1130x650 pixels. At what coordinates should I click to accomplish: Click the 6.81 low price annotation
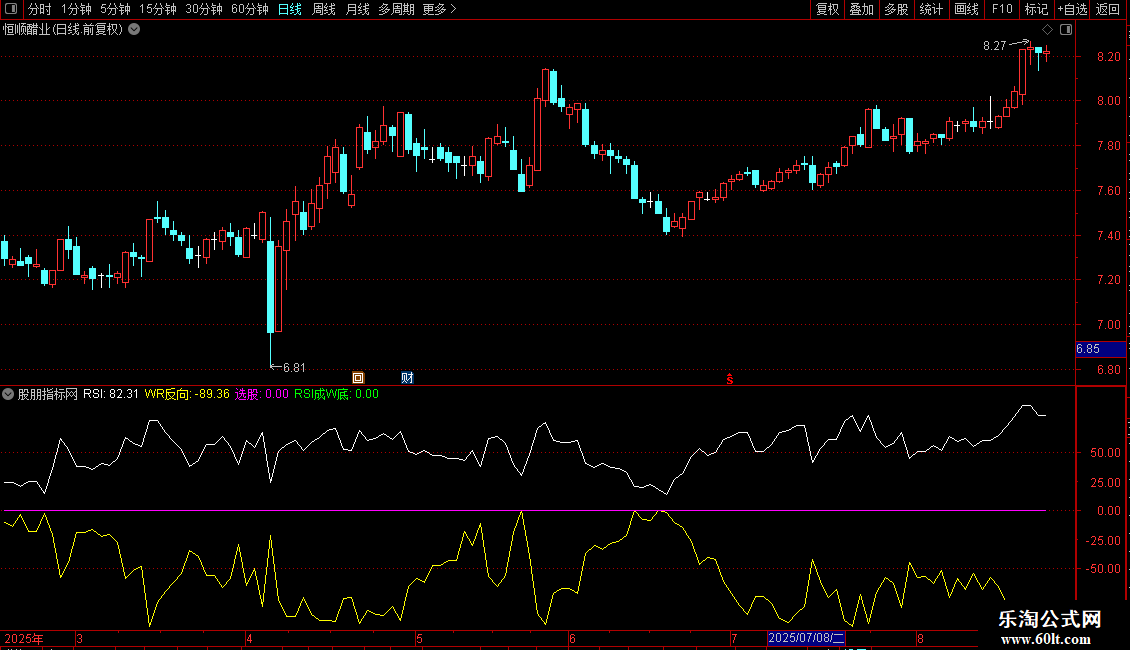[294, 368]
